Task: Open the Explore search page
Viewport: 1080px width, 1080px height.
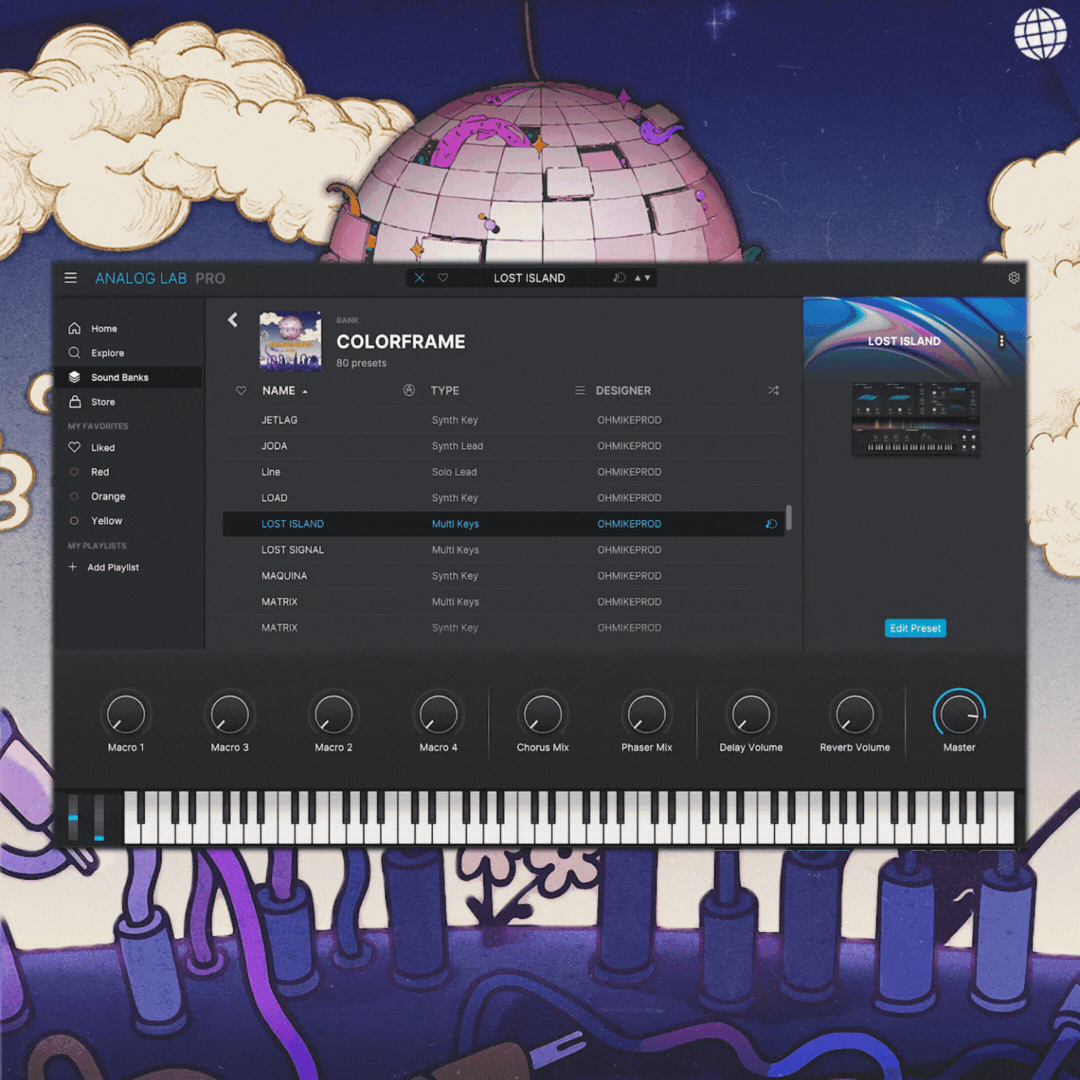Action: coord(107,353)
